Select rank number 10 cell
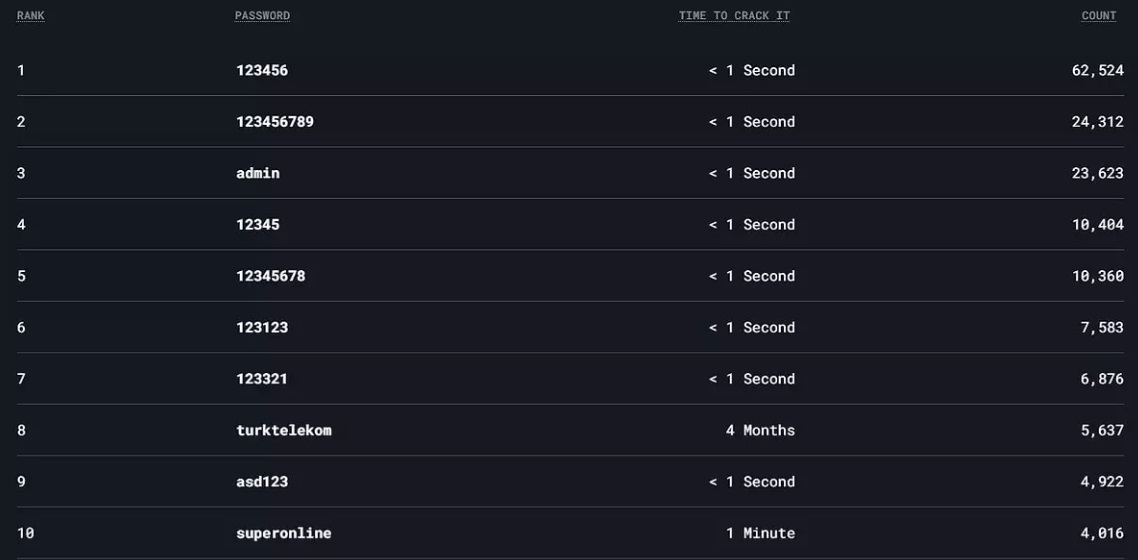The height and width of the screenshot is (560, 1138). tap(25, 534)
